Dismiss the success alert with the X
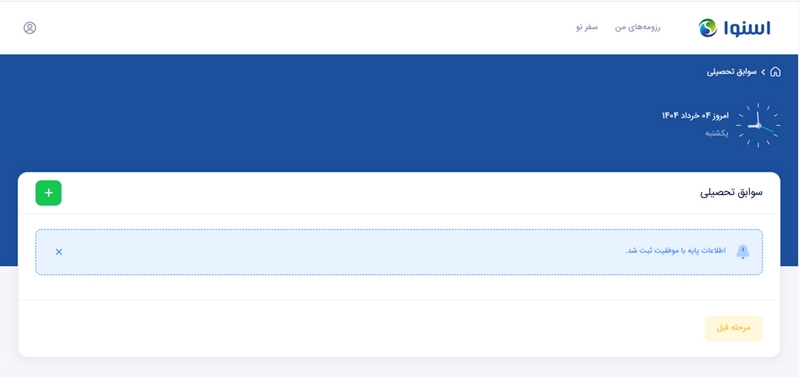This screenshot has width=800, height=377. 59,252
